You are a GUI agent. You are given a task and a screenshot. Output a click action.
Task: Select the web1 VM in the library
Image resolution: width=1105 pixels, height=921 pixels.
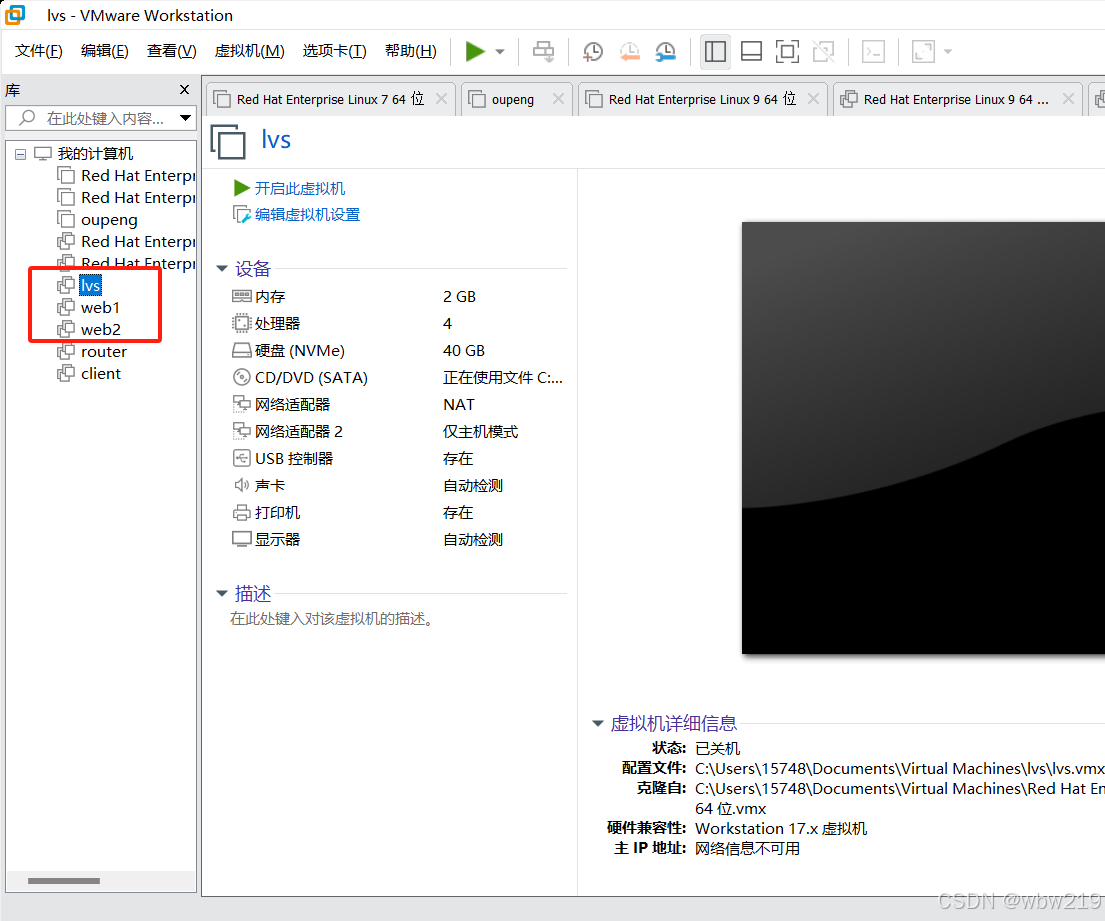coord(100,307)
